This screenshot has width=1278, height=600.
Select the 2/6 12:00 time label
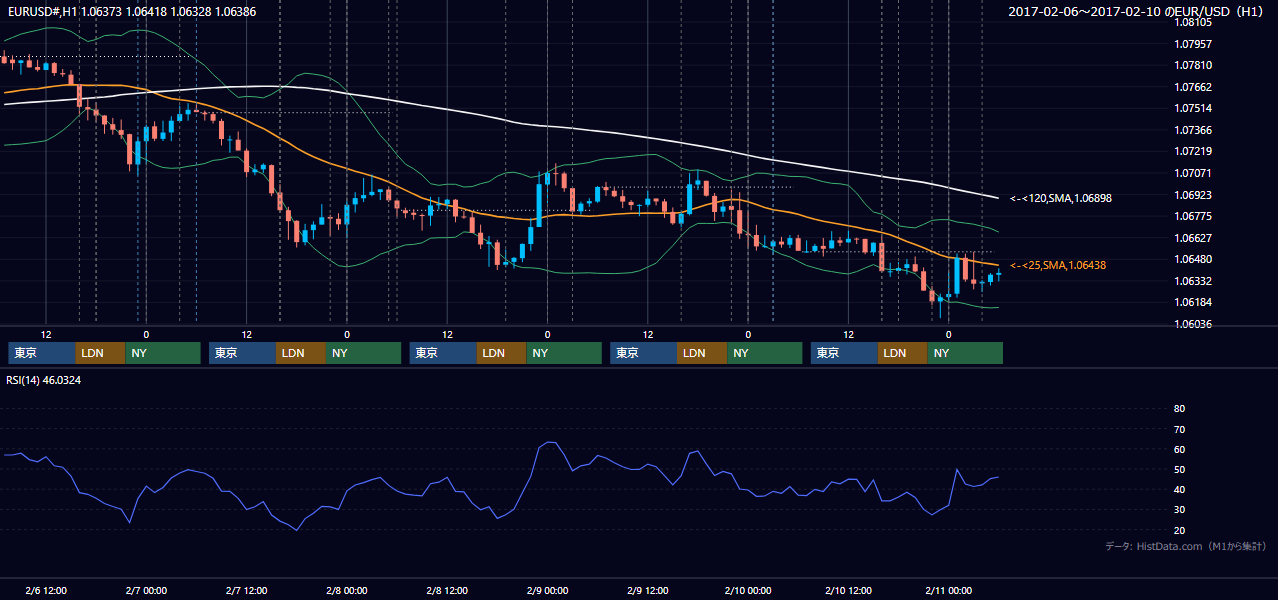click(46, 591)
